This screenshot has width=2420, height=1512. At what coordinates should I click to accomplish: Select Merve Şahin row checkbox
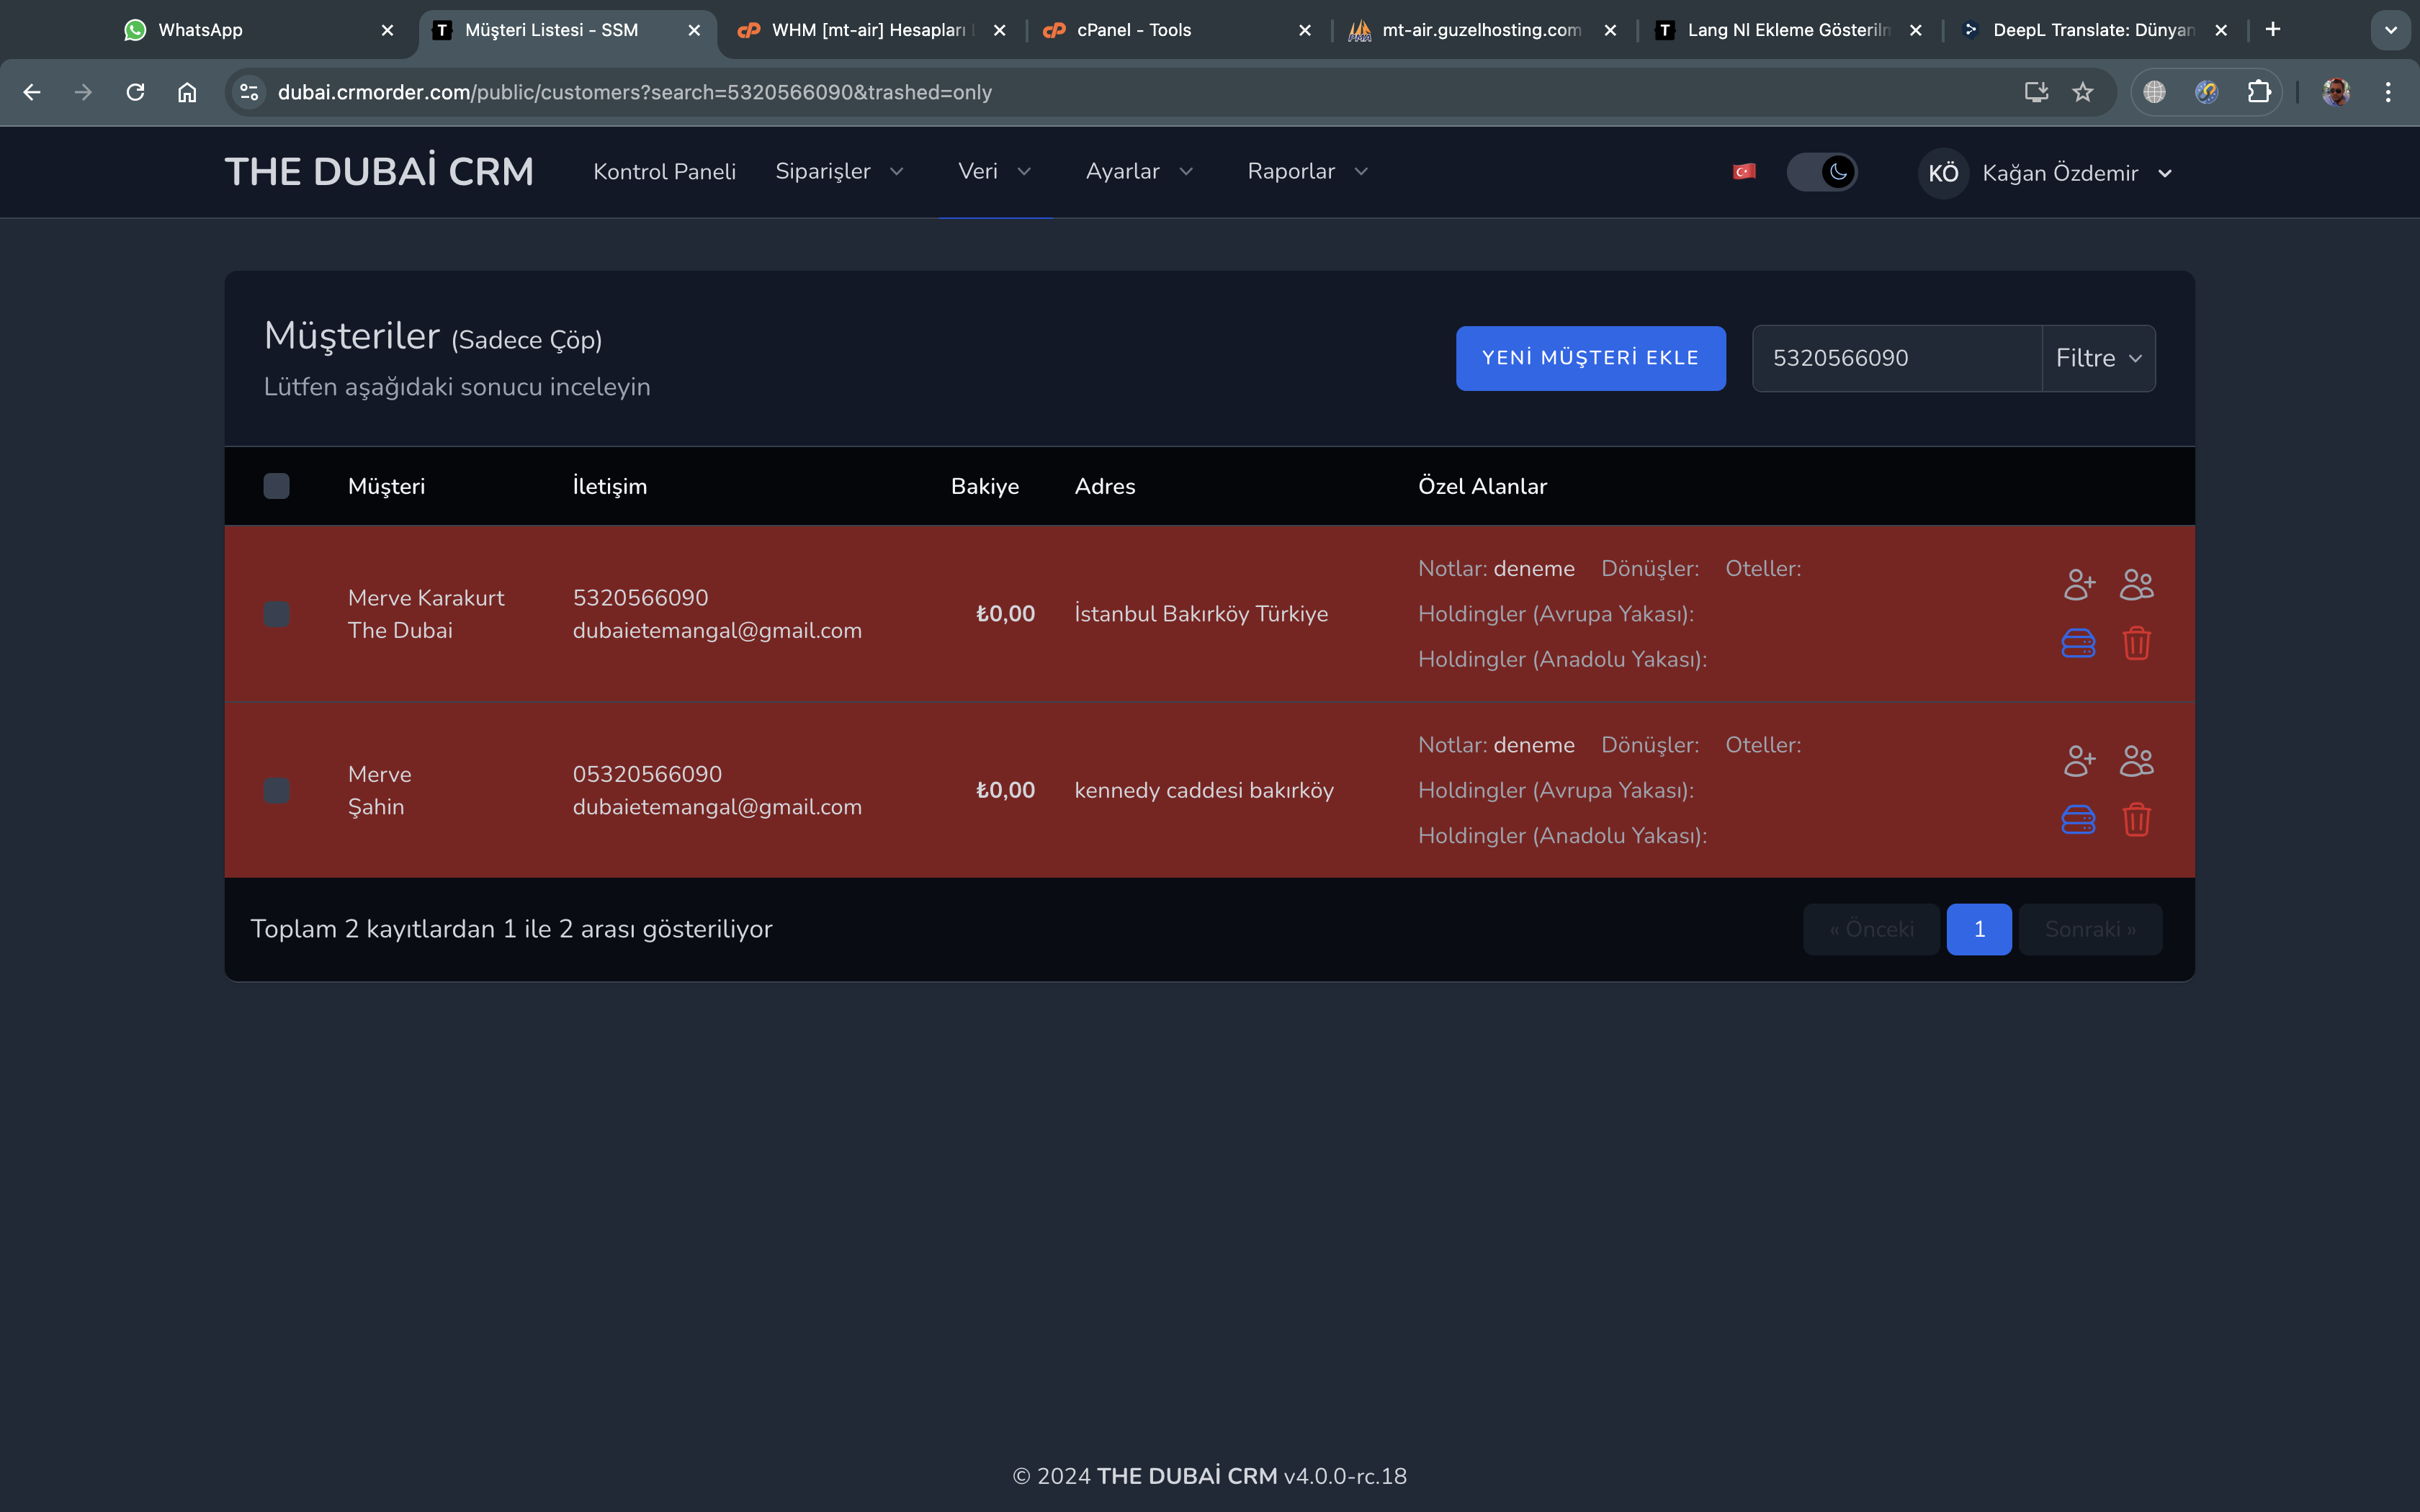(276, 790)
